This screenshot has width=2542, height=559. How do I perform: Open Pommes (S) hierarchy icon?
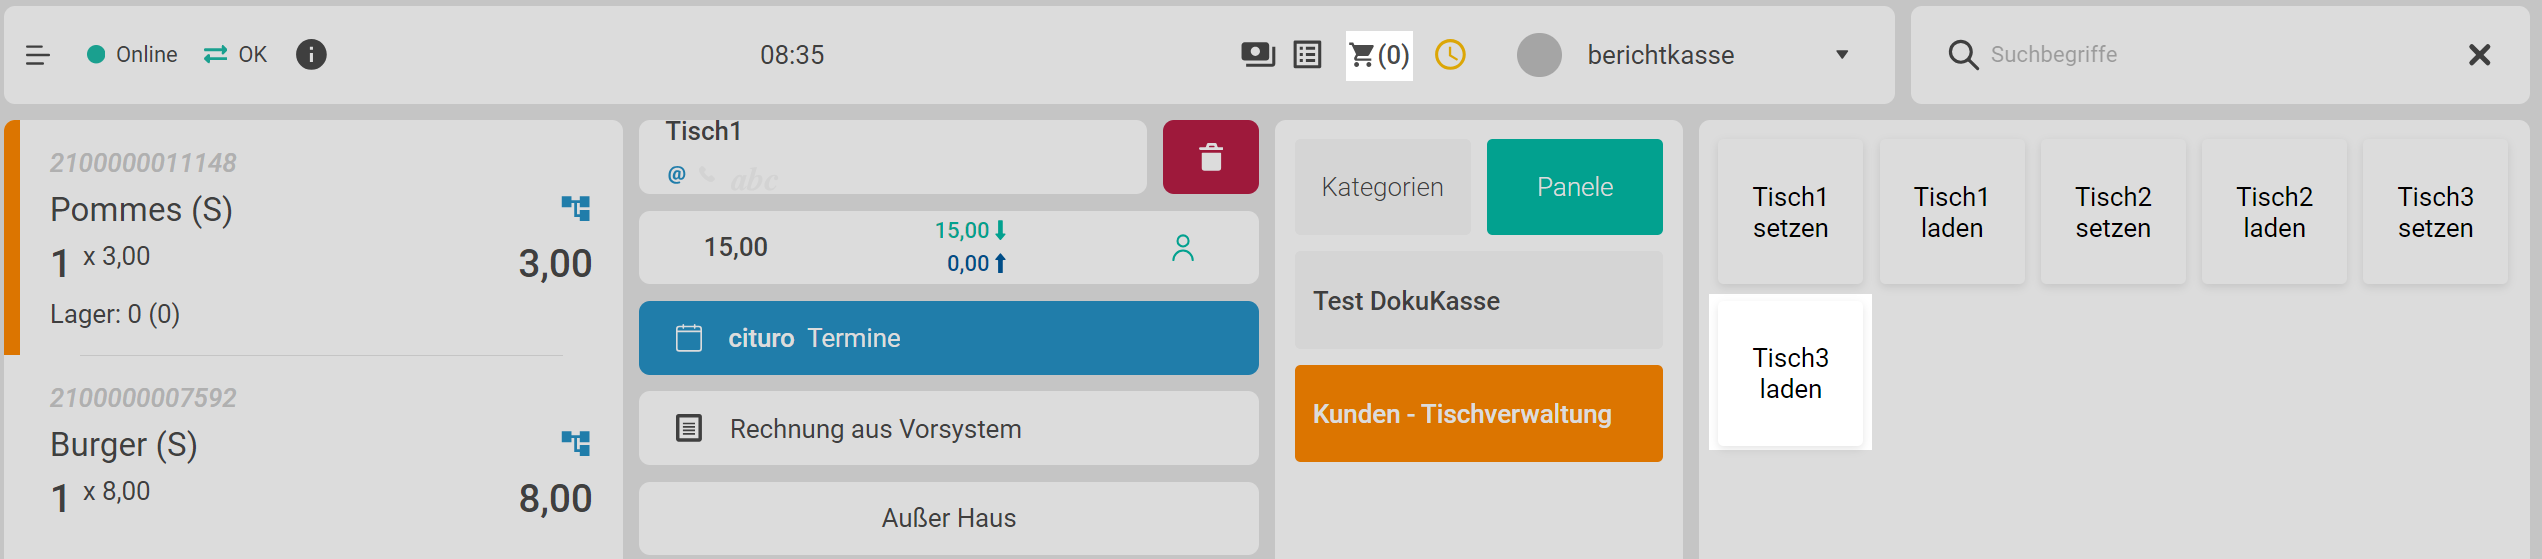click(575, 208)
